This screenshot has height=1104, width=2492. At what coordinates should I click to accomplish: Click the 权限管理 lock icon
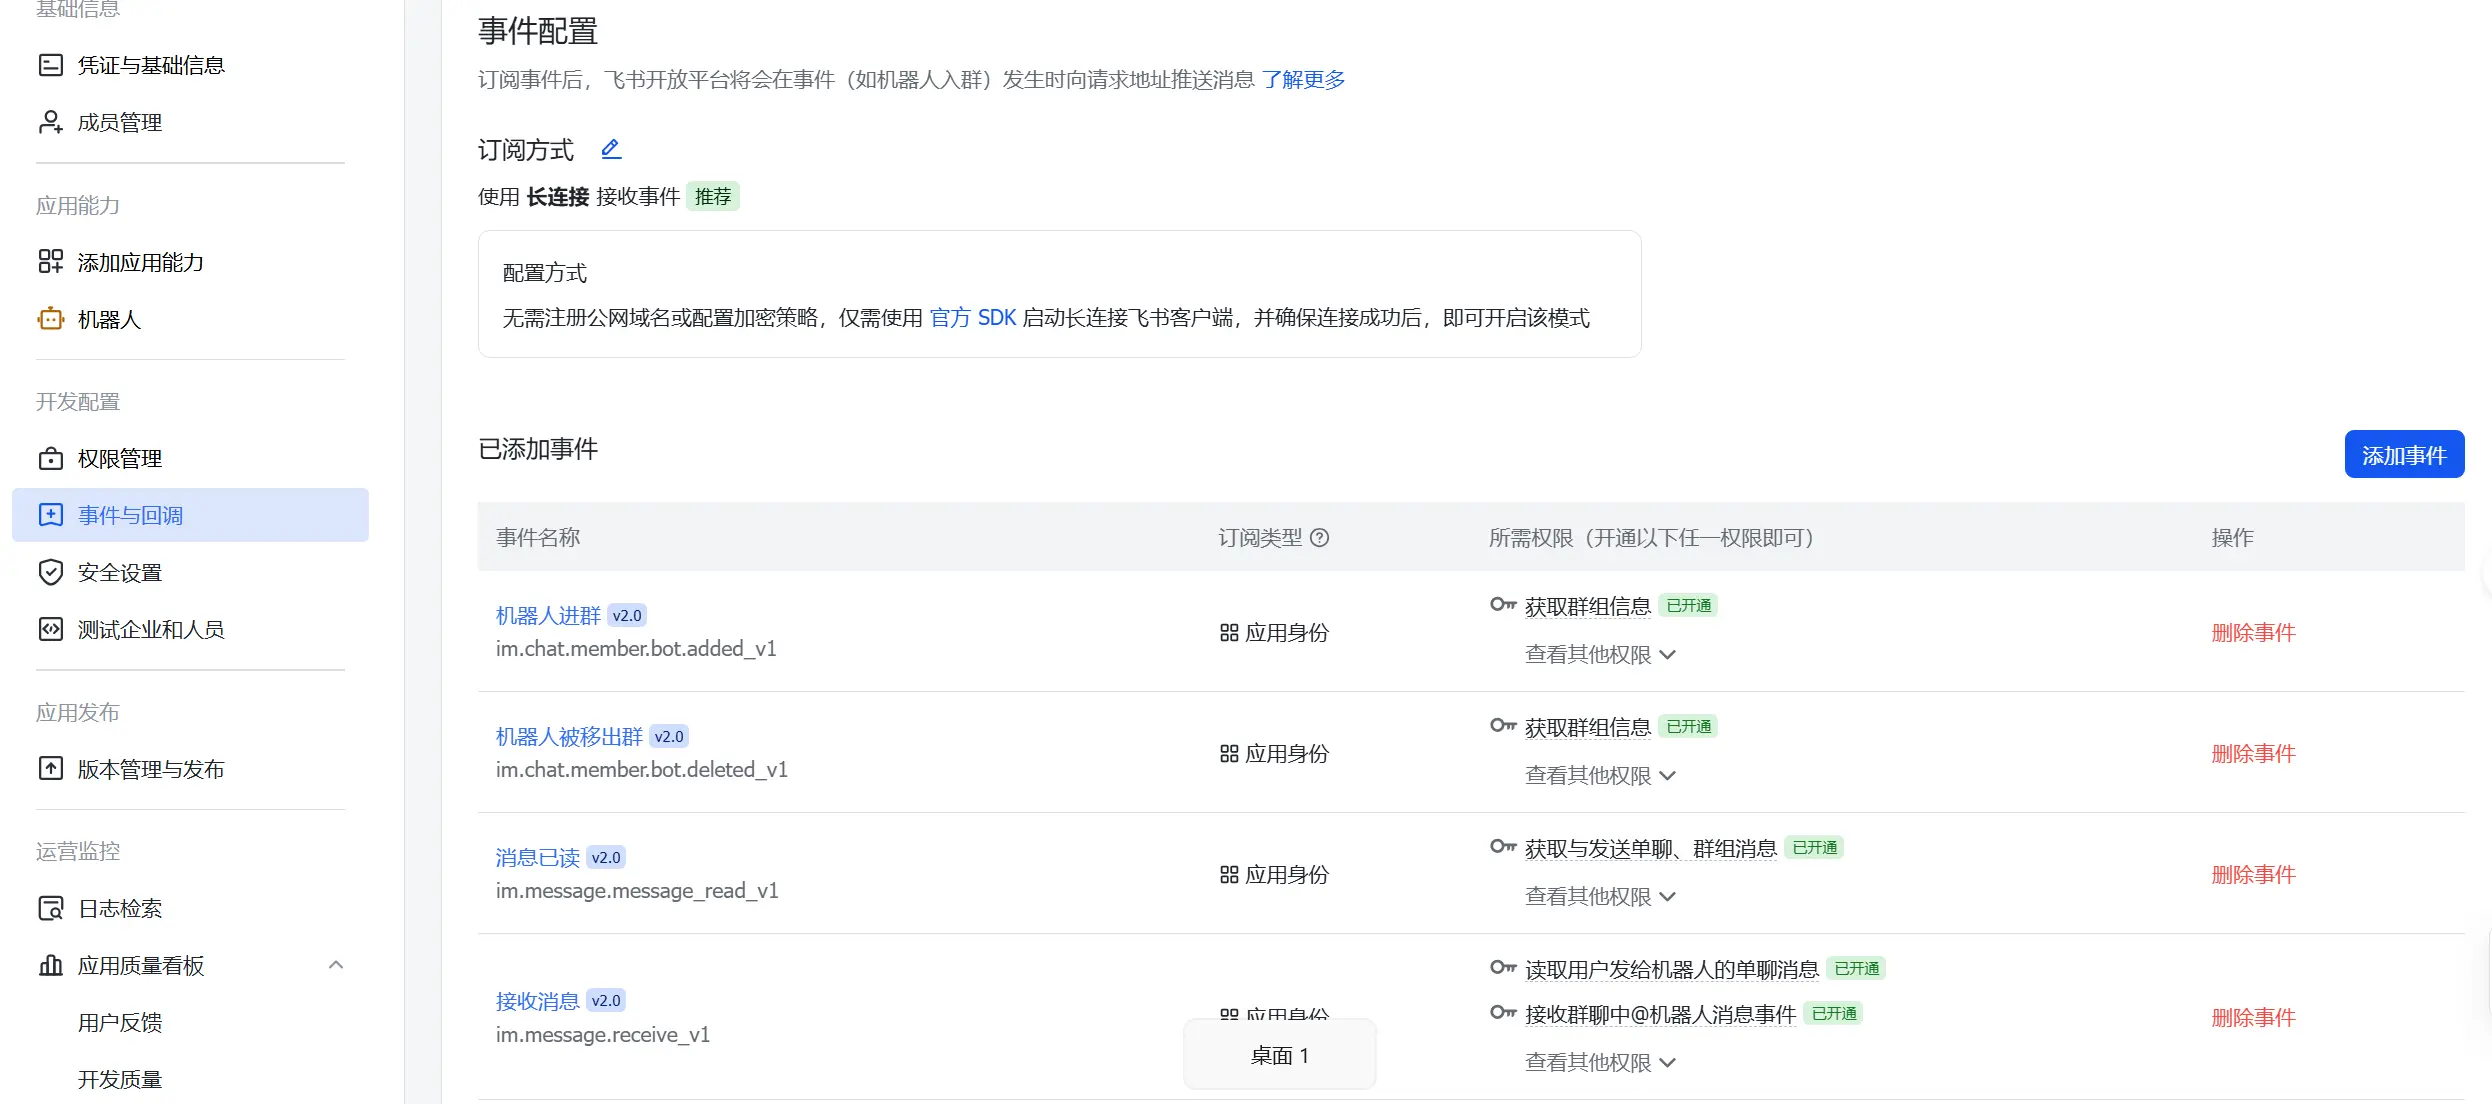pos(50,458)
